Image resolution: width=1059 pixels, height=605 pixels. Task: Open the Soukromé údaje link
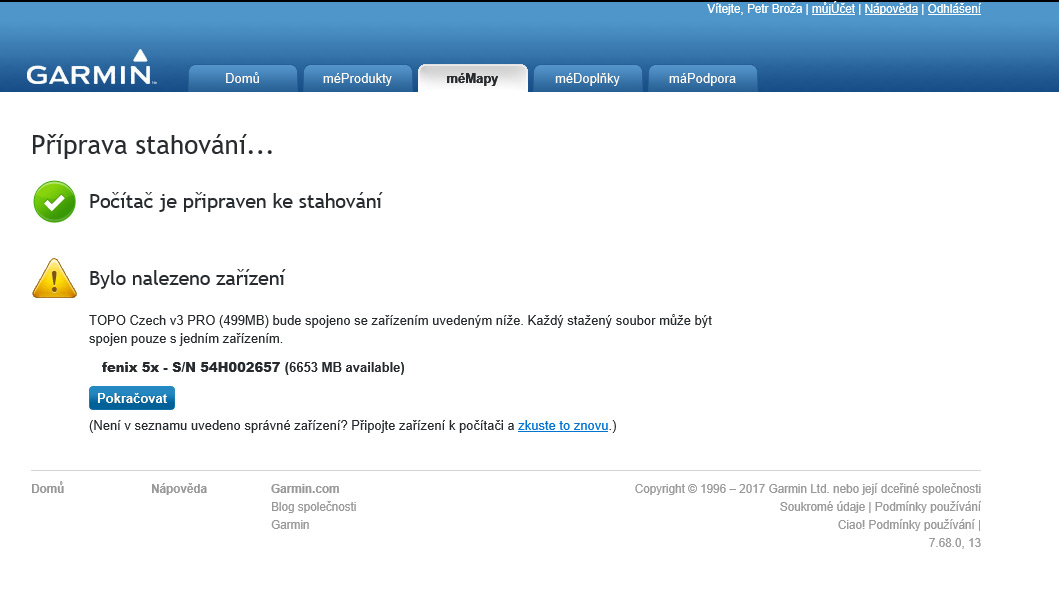pos(822,507)
